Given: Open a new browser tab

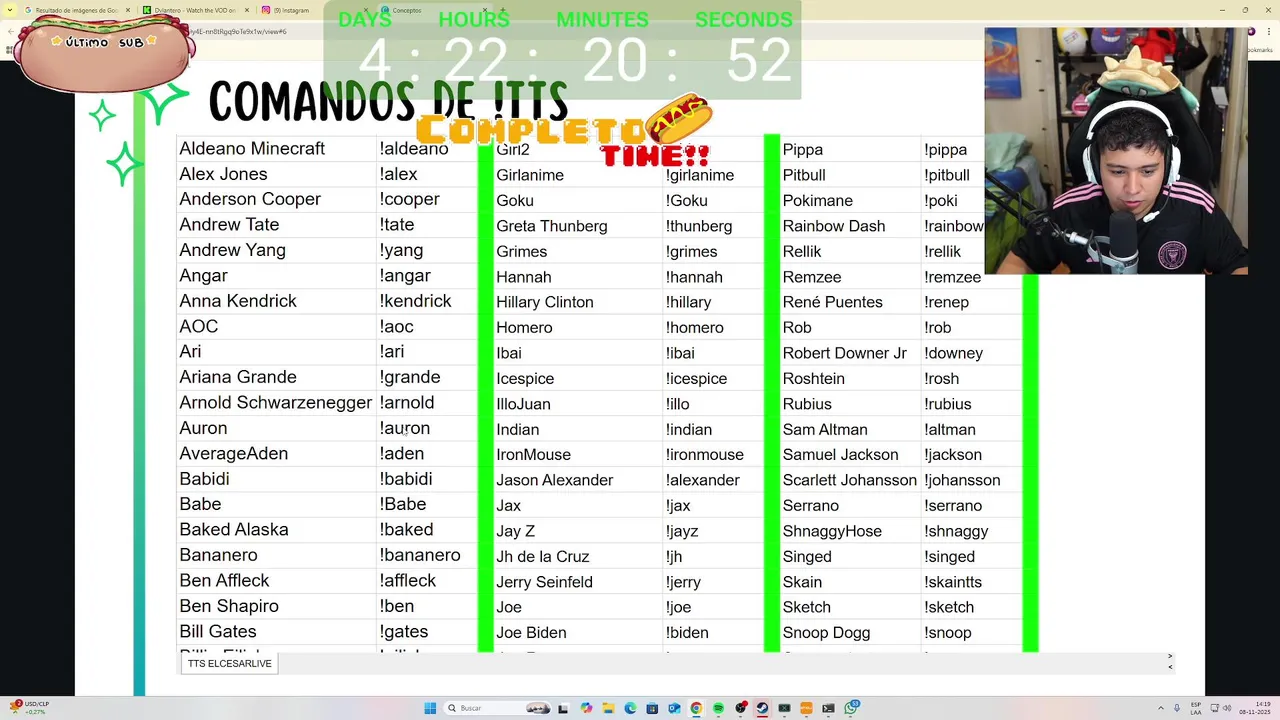Looking at the screenshot, I should point(505,10).
